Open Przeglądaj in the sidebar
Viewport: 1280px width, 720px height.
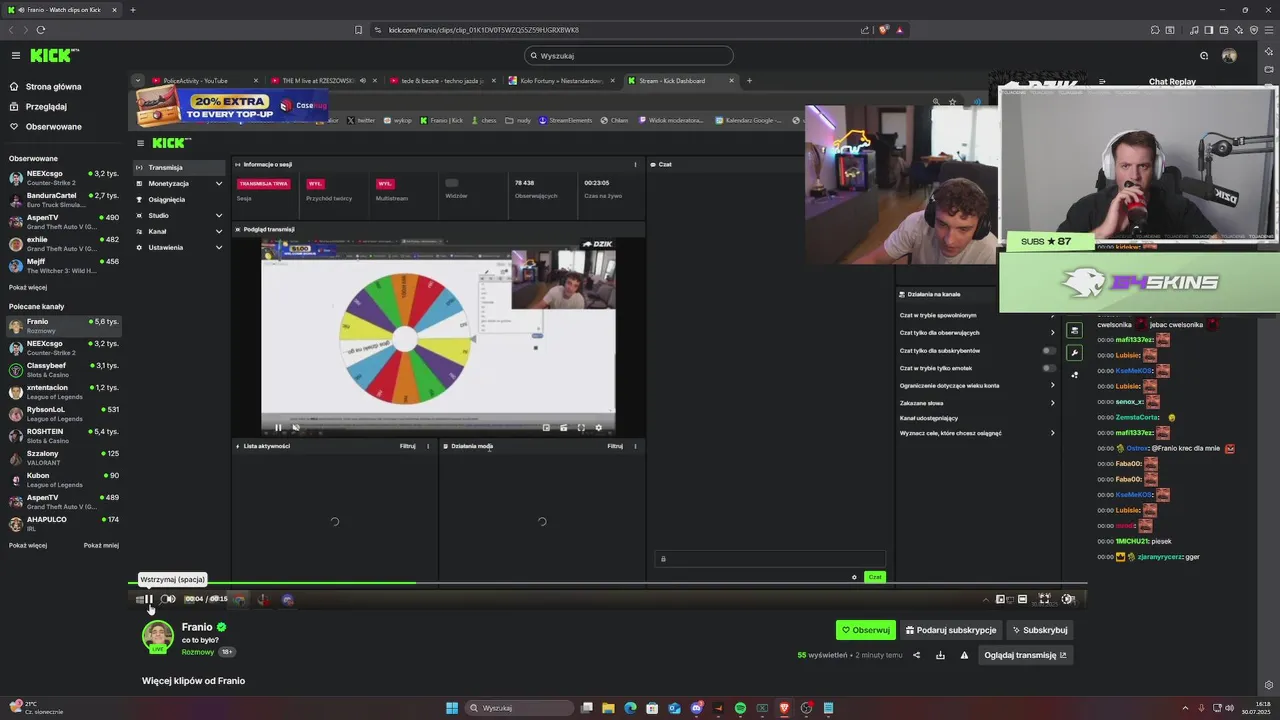[x=46, y=107]
